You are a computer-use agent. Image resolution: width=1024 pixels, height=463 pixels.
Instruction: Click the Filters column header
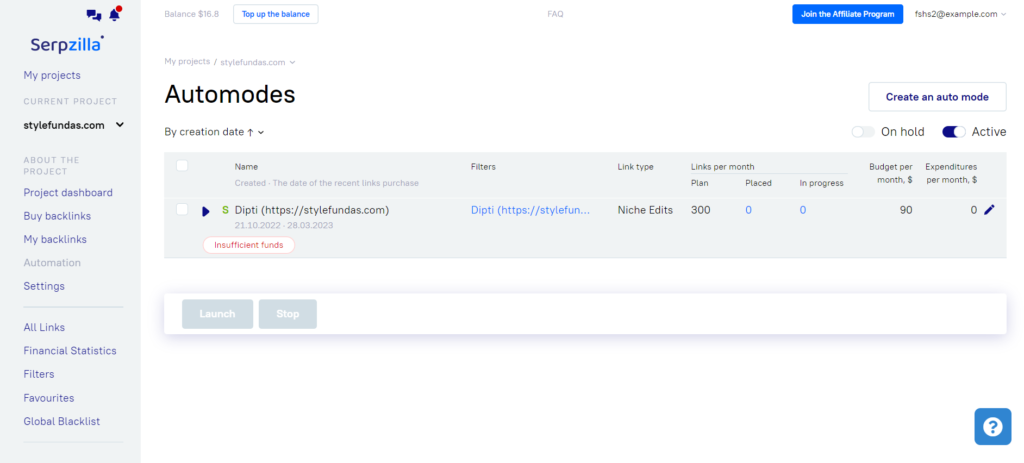click(483, 167)
